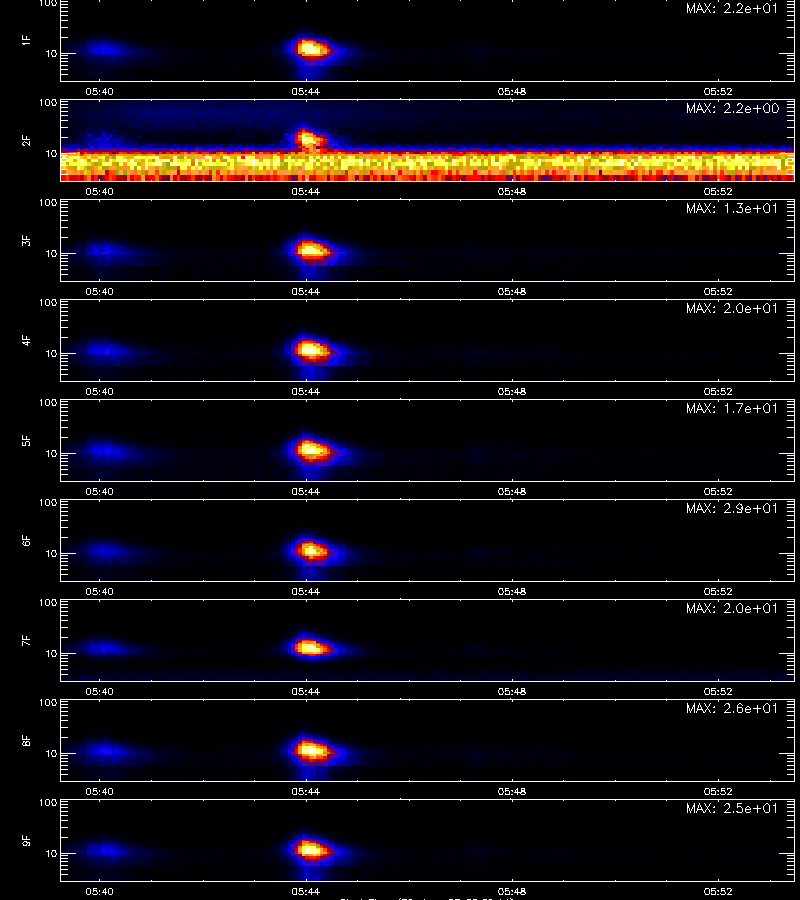Click the bright burst peak in panel 6F
Screen dimensions: 800x900
click(310, 550)
